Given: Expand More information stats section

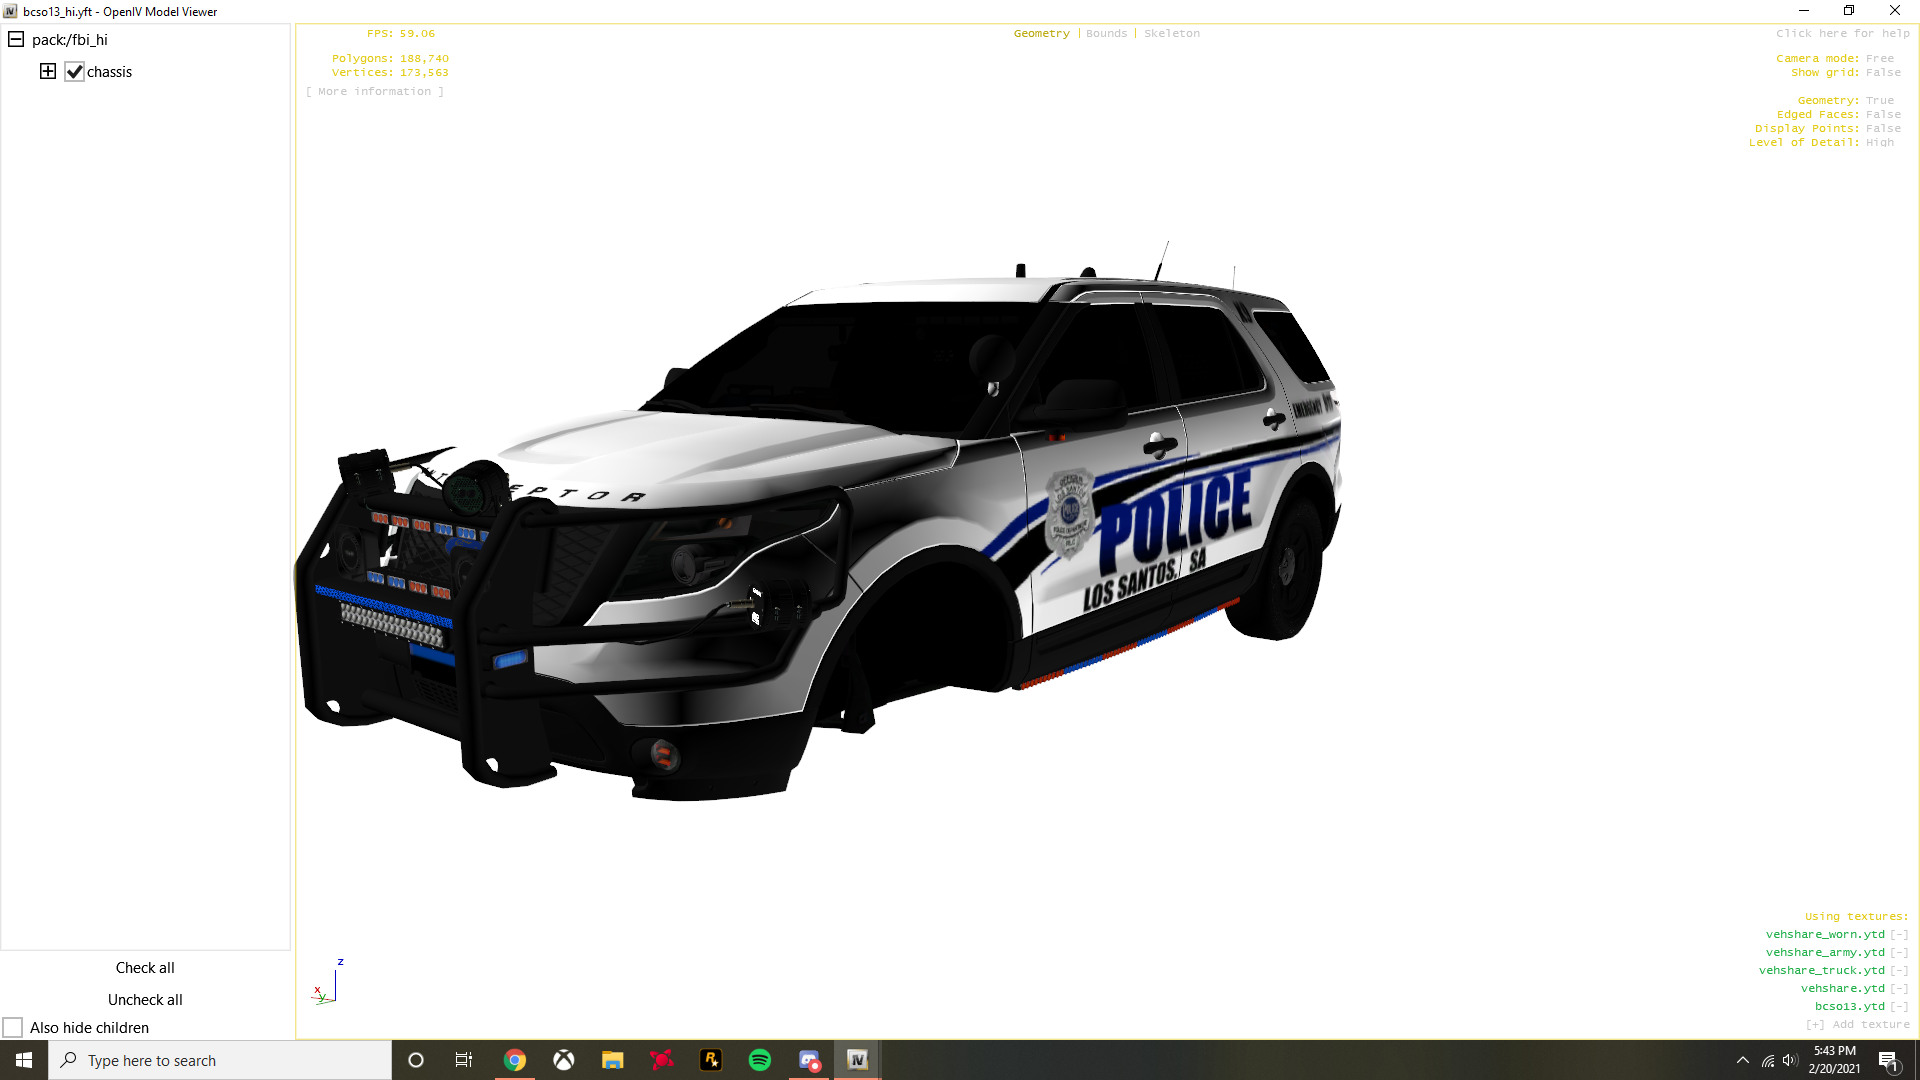Looking at the screenshot, I should (x=375, y=91).
